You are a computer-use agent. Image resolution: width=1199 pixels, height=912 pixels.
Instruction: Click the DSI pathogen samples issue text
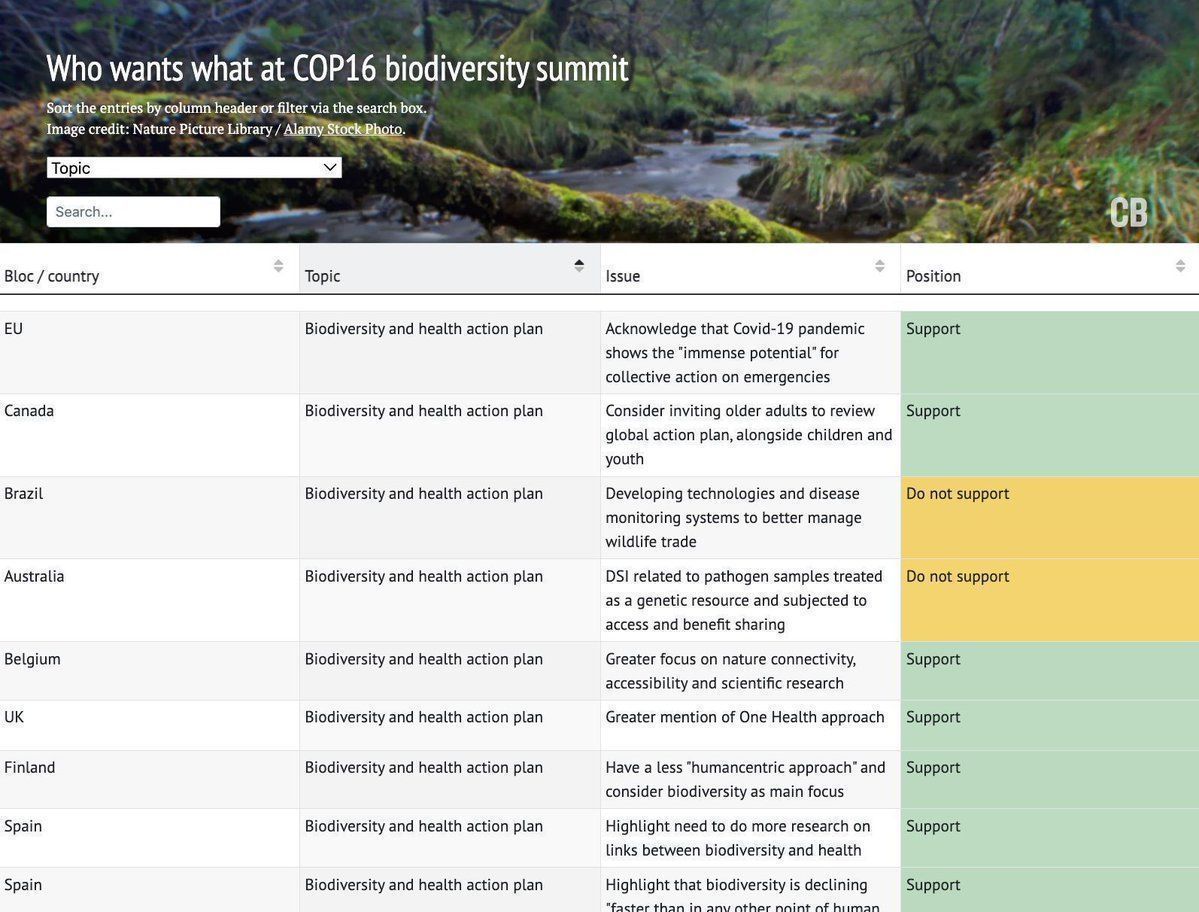click(744, 600)
